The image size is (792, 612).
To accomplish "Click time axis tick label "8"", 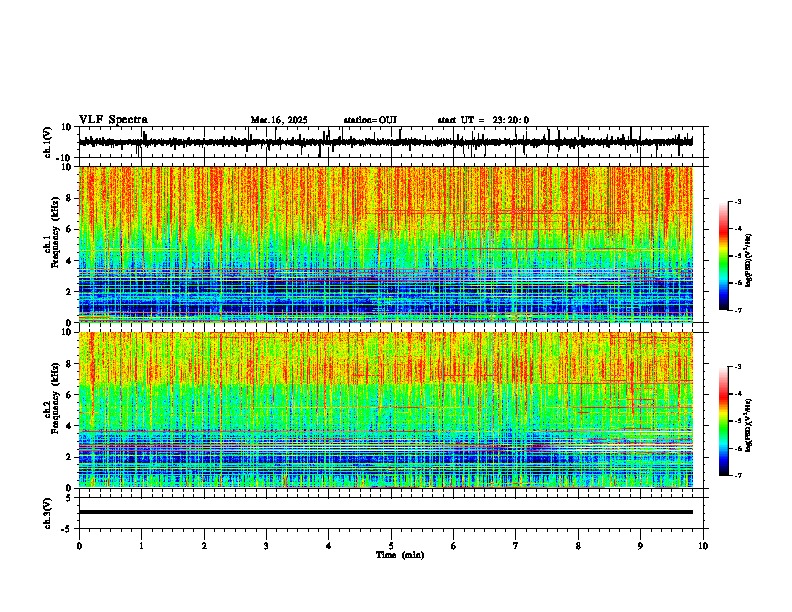I will point(578,546).
